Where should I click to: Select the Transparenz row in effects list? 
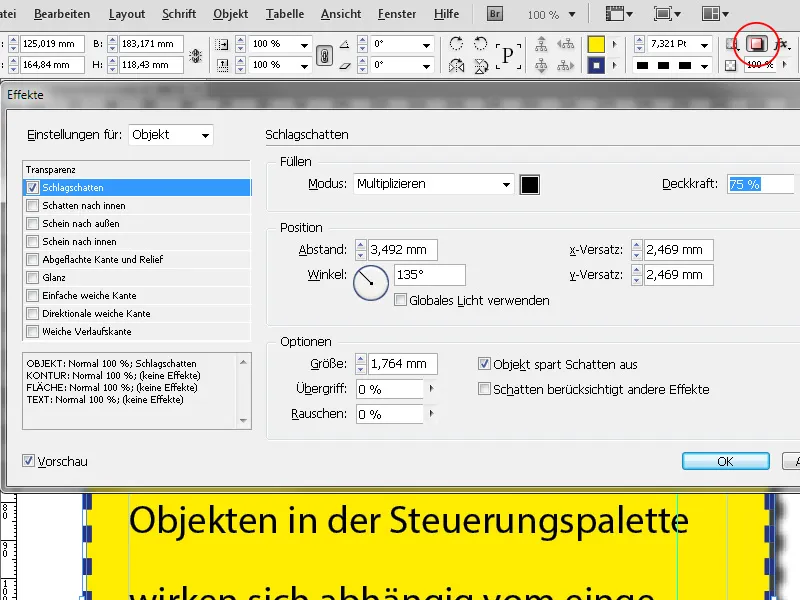pyautogui.click(x=137, y=169)
